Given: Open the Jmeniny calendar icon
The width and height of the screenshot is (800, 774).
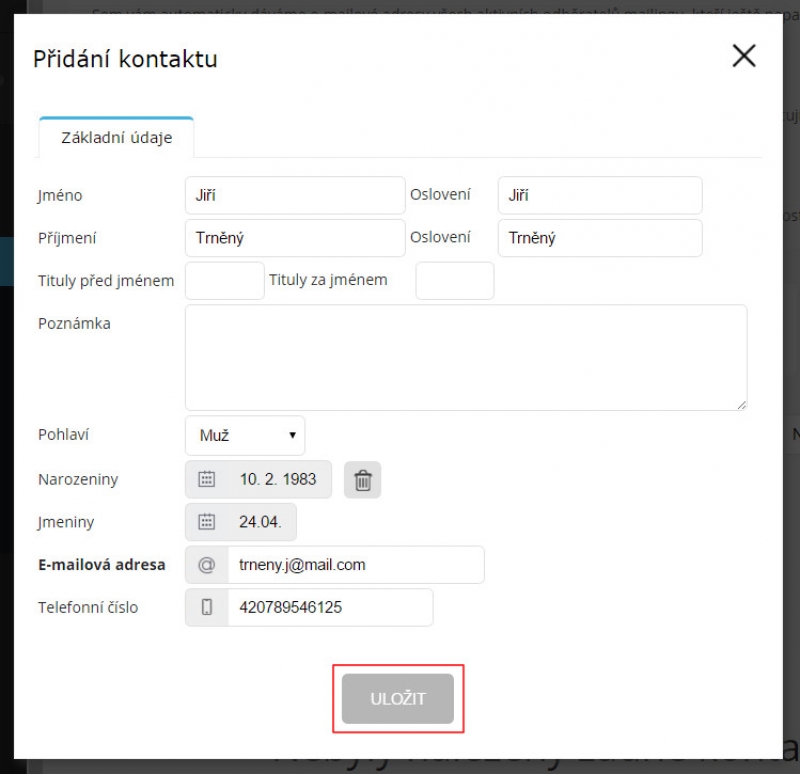Looking at the screenshot, I should point(207,522).
